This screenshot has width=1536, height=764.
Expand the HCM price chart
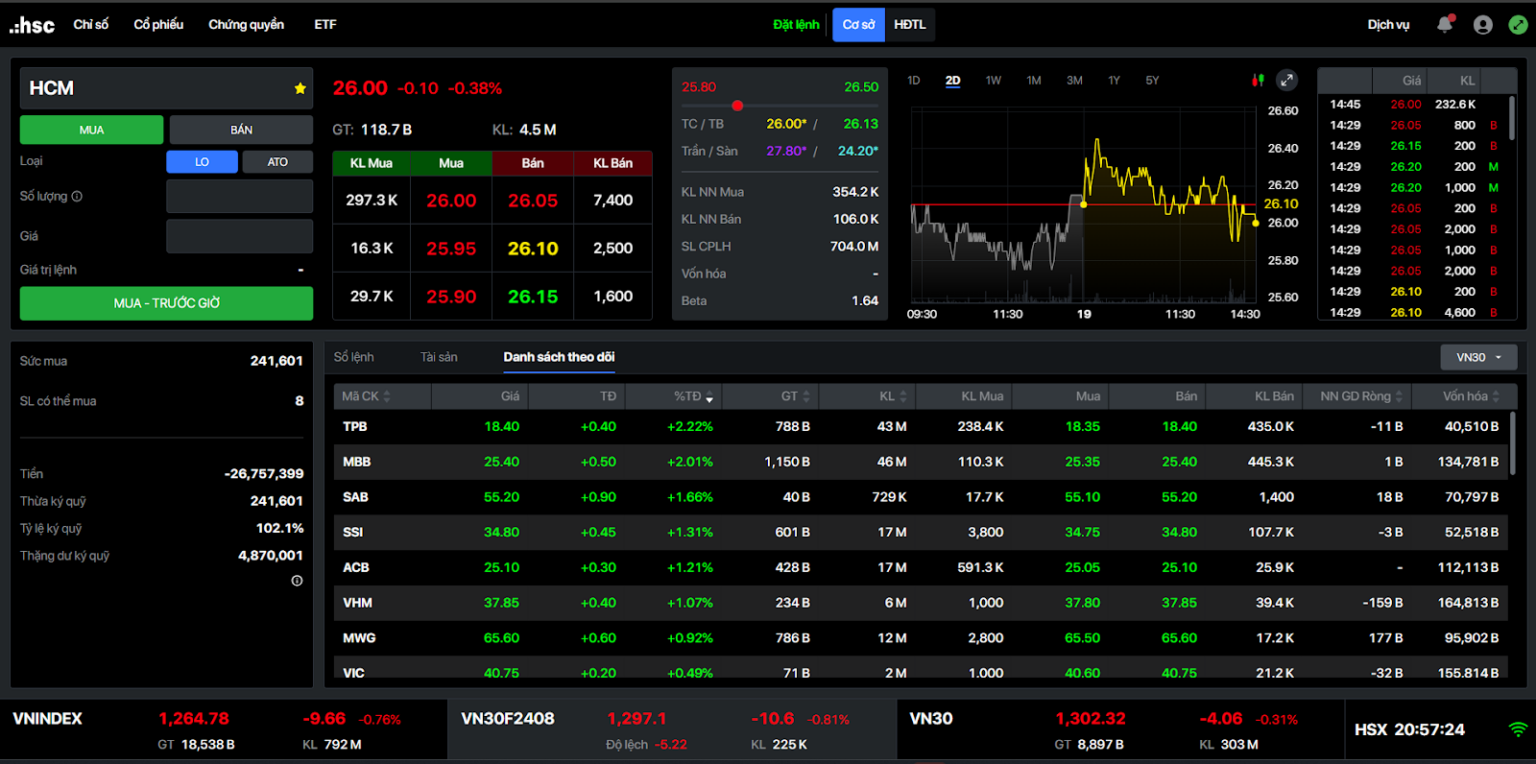(1286, 80)
